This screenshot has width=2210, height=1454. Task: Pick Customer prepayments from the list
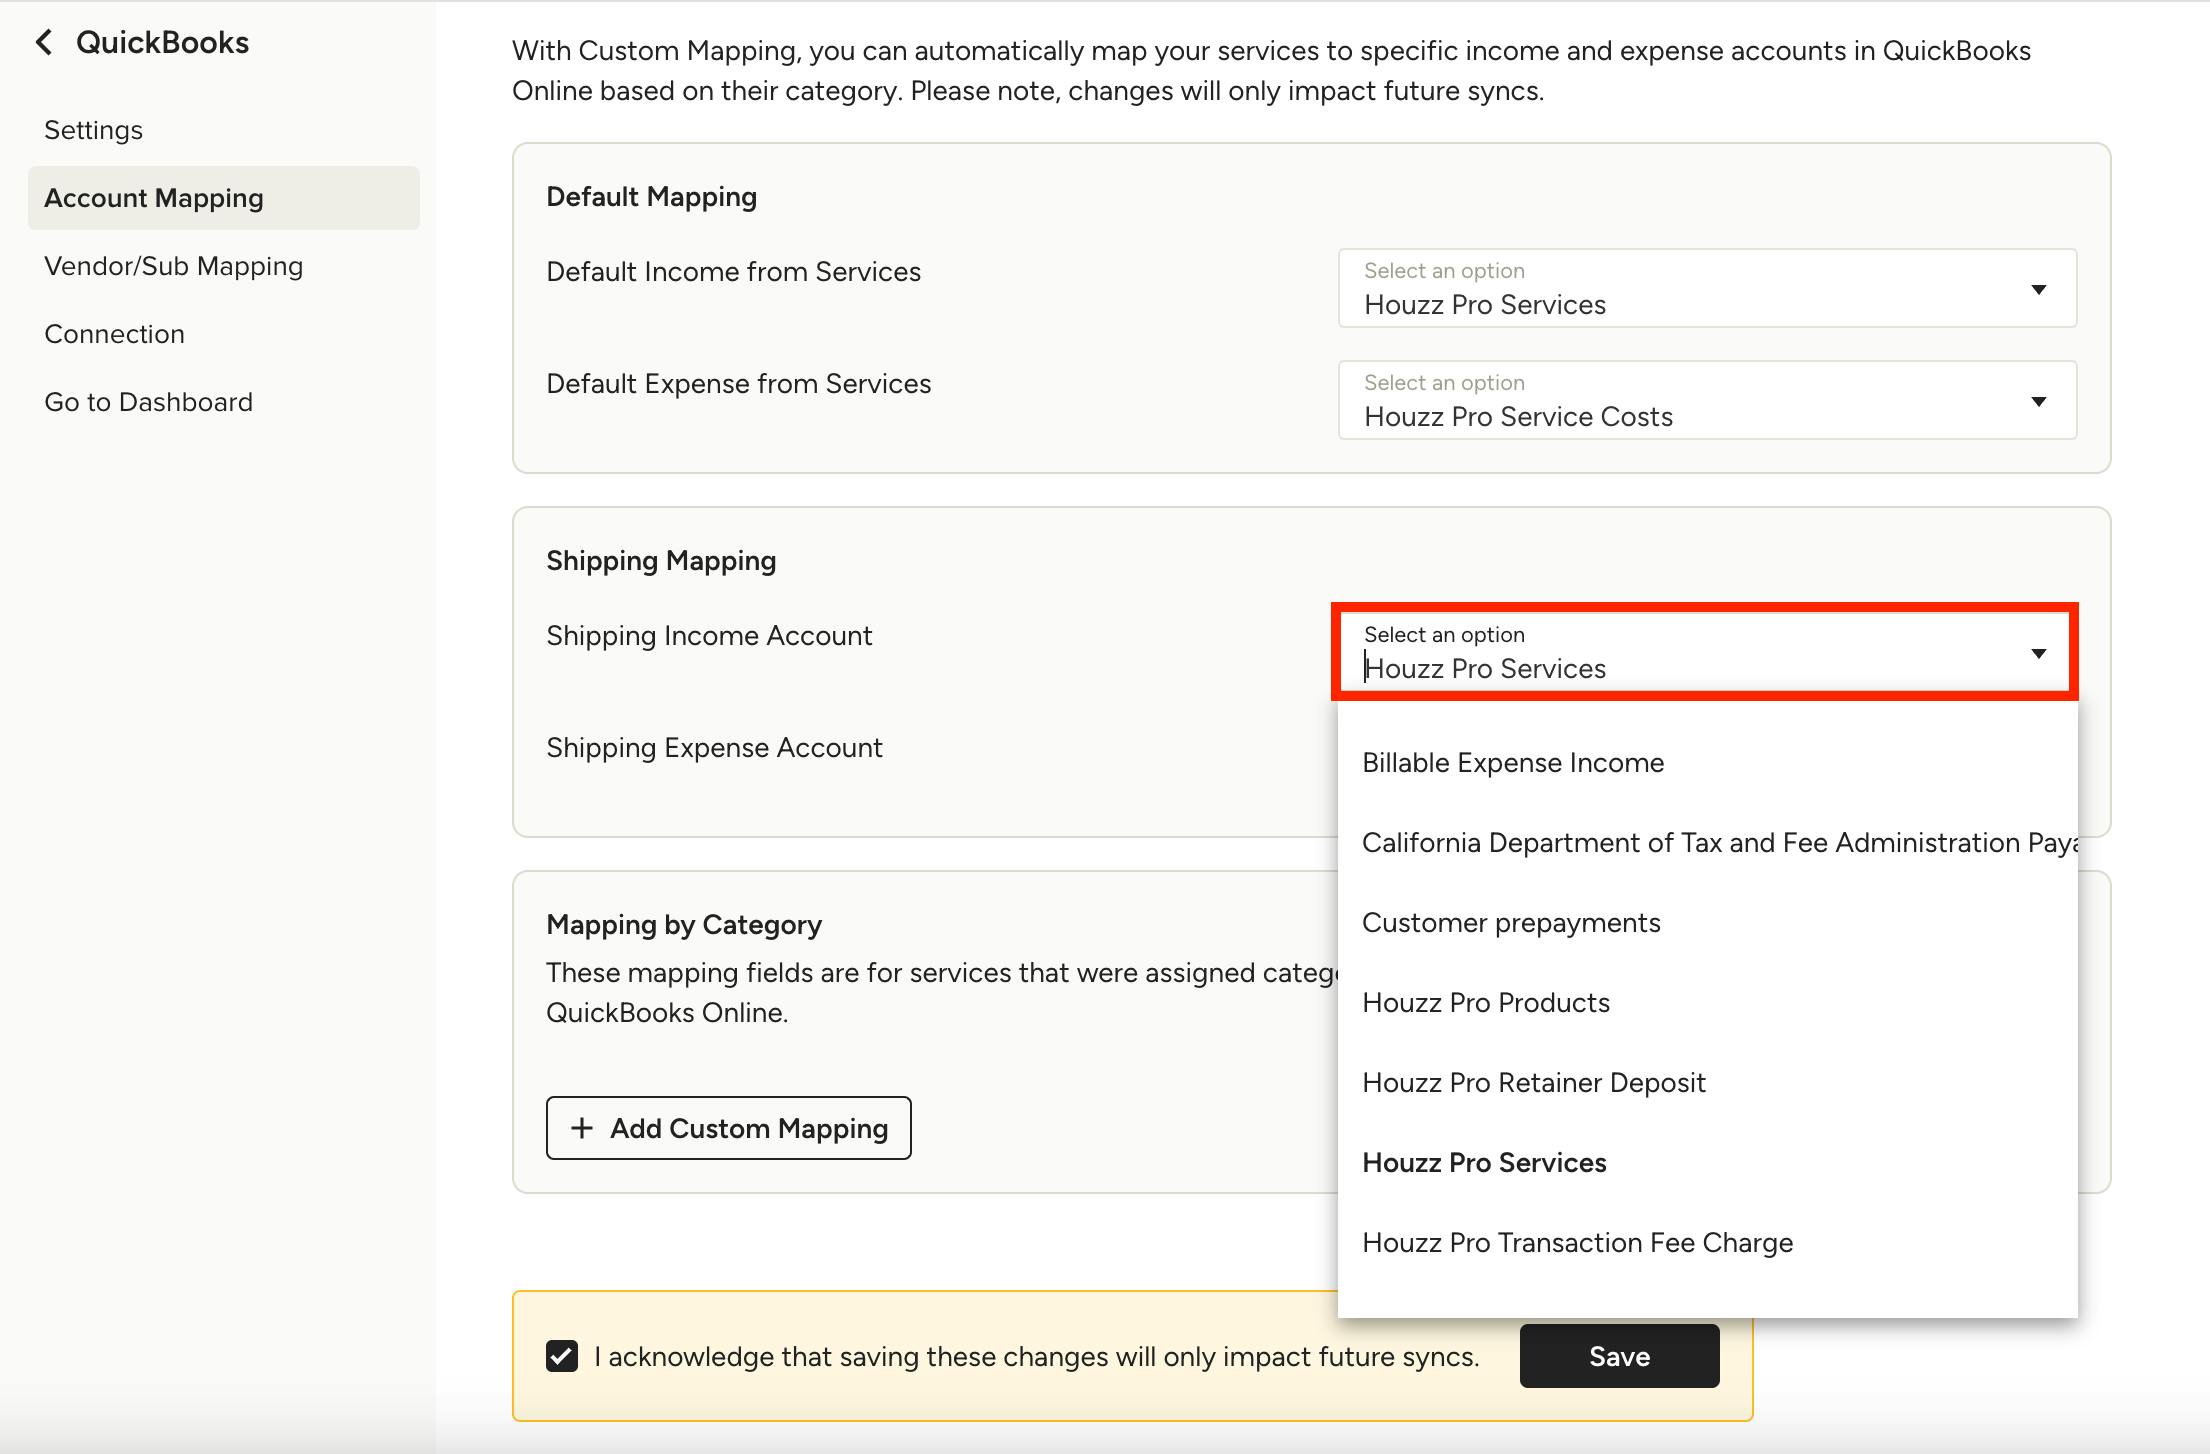[1511, 923]
